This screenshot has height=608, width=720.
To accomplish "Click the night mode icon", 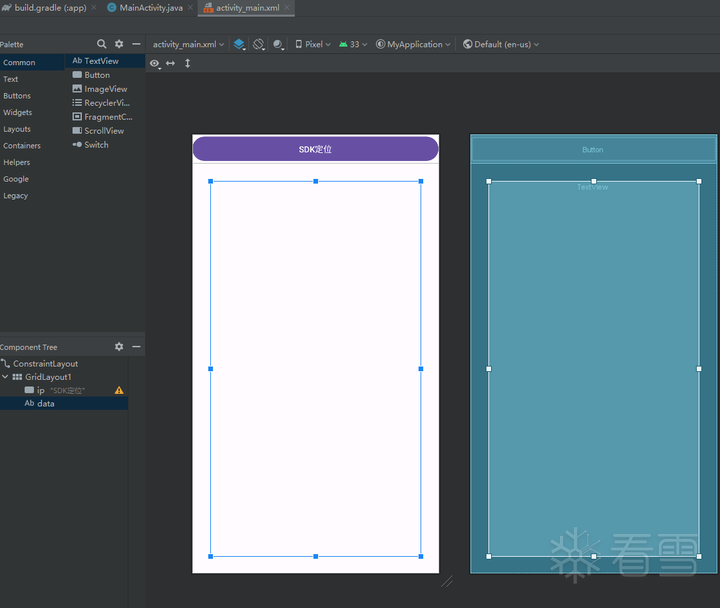I will click(x=278, y=44).
